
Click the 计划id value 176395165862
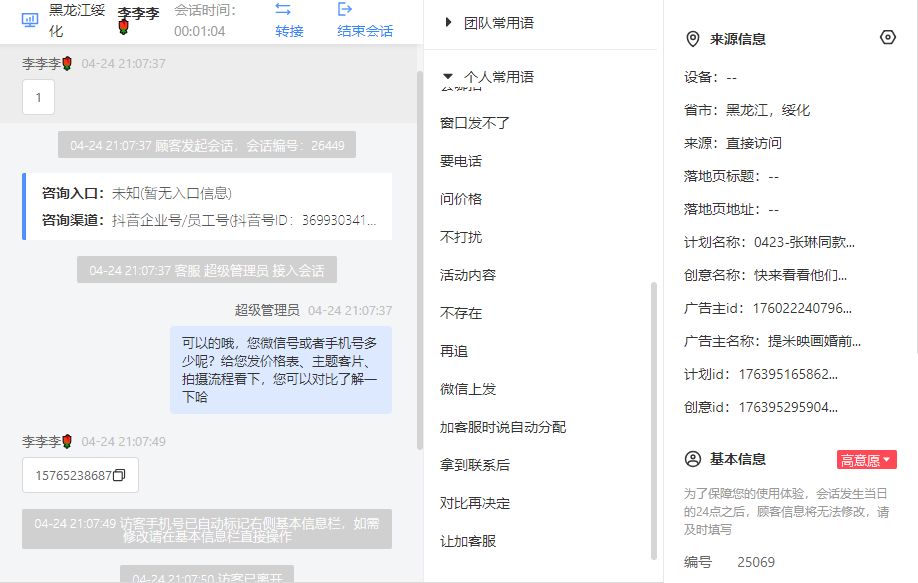[x=788, y=375]
